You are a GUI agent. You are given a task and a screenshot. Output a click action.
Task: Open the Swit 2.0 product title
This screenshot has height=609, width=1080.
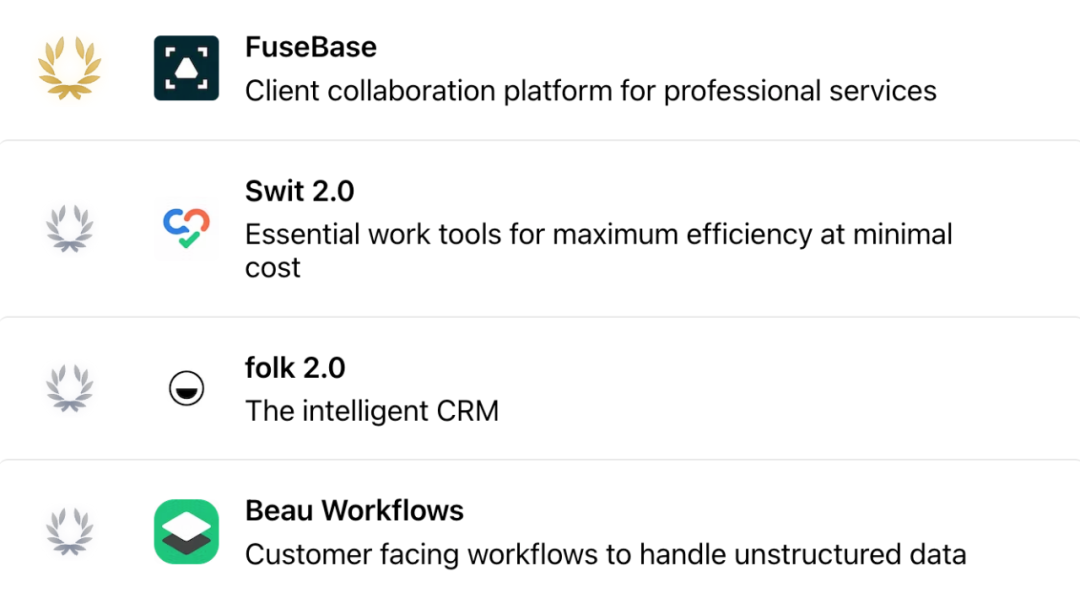click(x=300, y=191)
